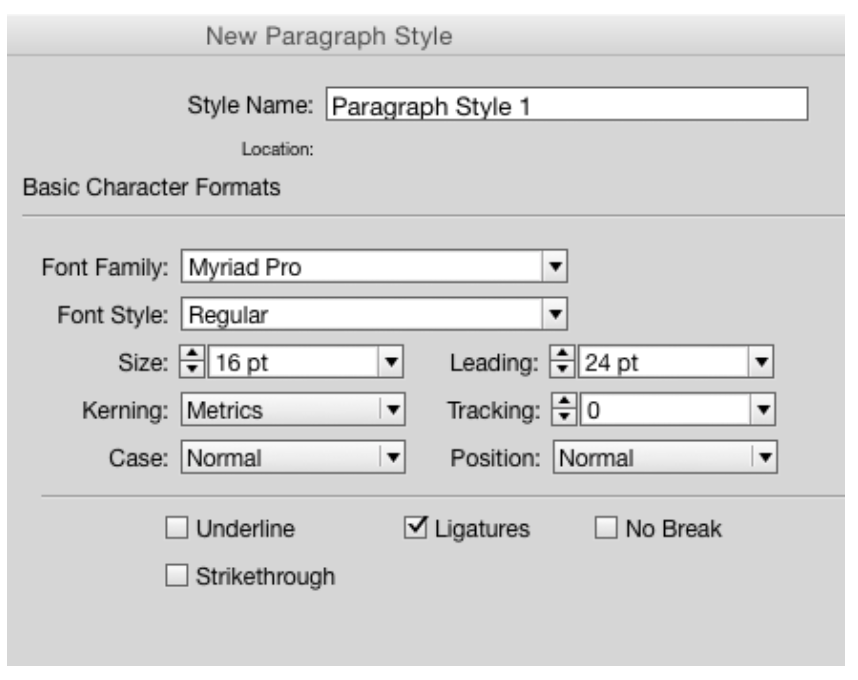
Task: Open the Case dropdown arrow
Action: tap(393, 458)
